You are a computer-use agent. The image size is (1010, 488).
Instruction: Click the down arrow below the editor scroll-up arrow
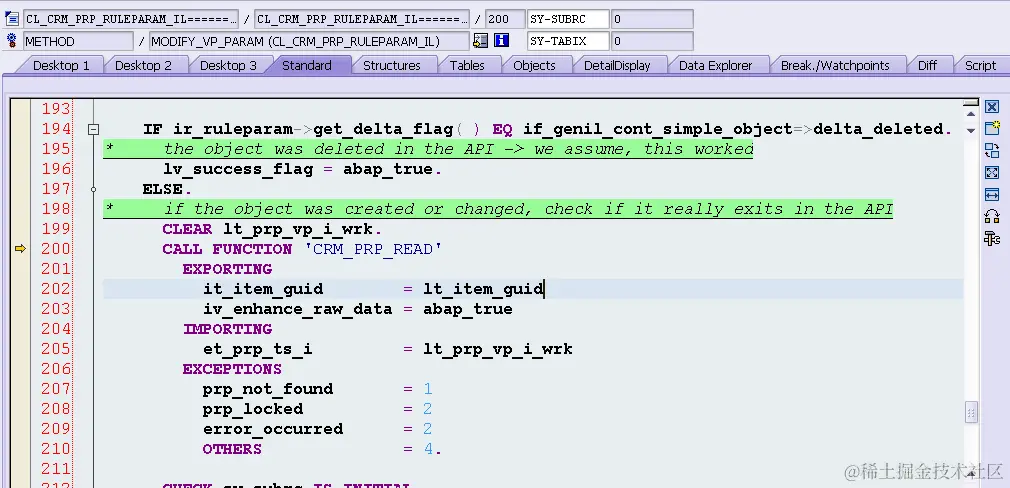pyautogui.click(x=971, y=130)
